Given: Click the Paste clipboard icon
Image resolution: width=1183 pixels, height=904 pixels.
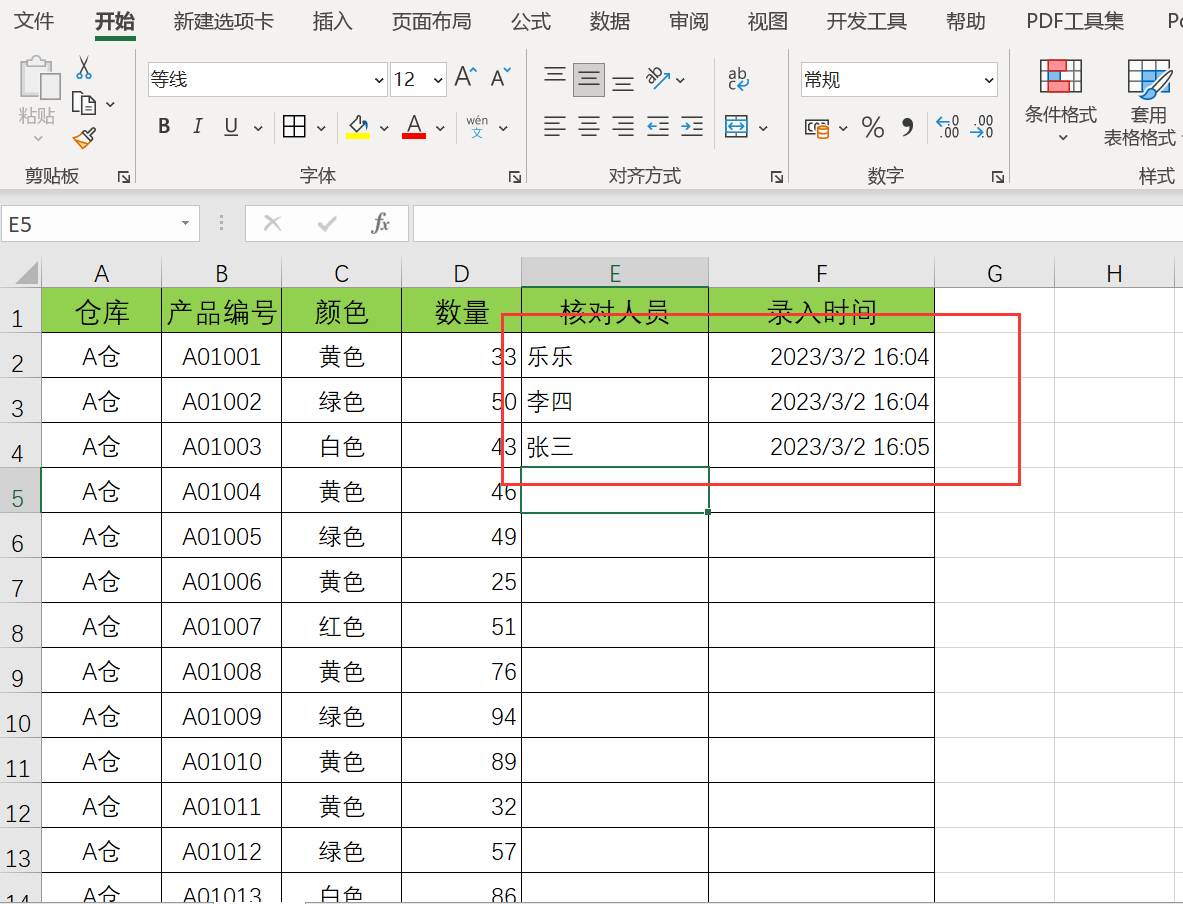Looking at the screenshot, I should (38, 78).
